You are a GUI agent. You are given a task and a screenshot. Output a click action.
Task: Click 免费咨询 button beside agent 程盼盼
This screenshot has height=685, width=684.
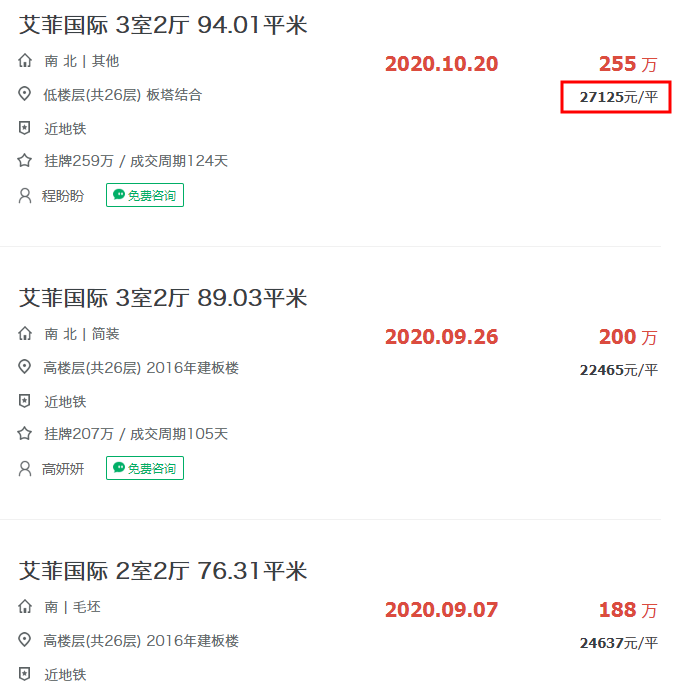(x=145, y=195)
